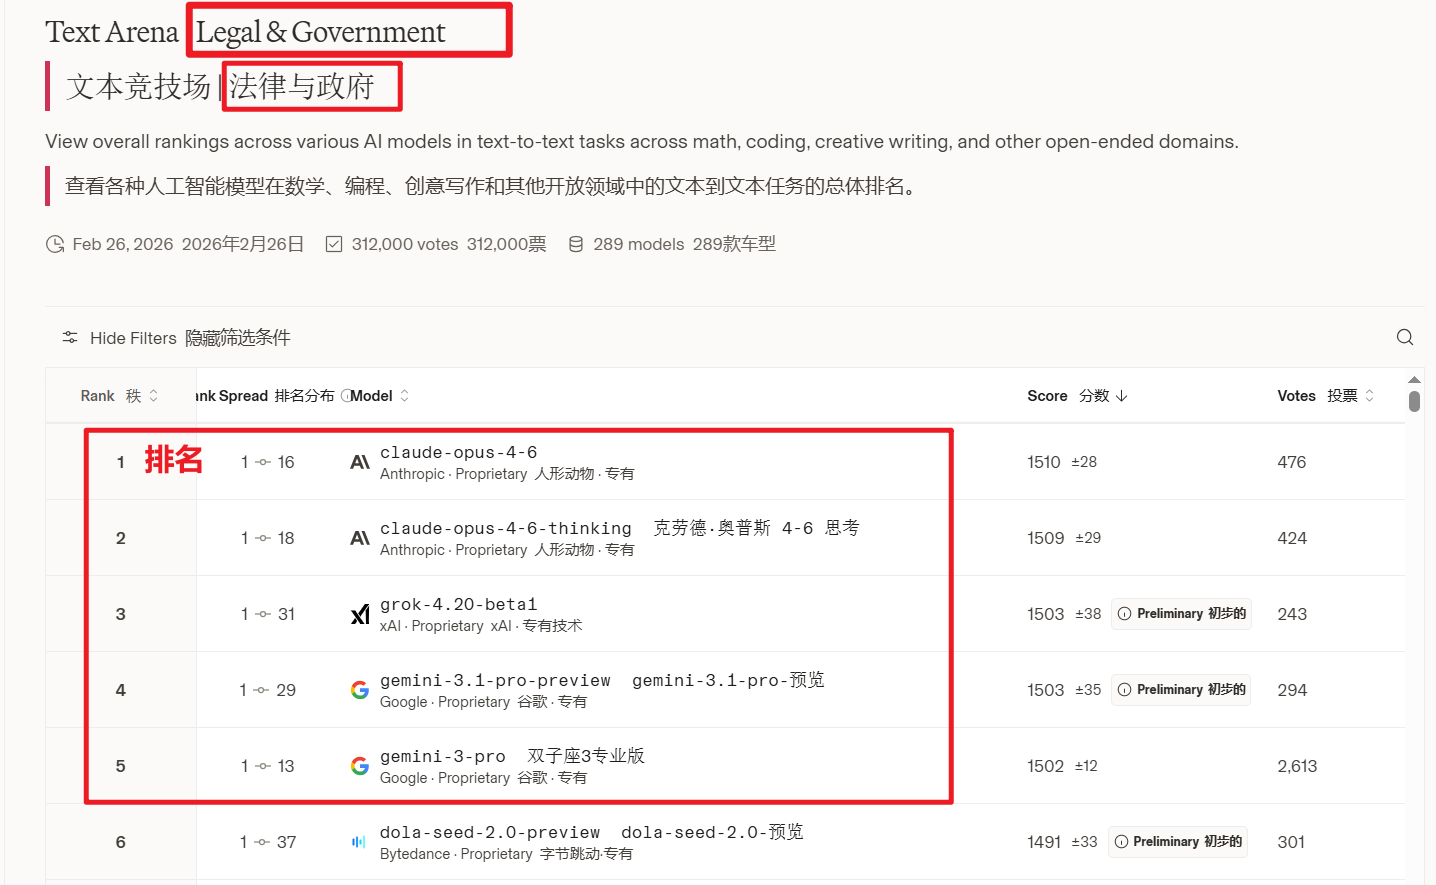Viewport: 1436px width, 885px height.
Task: Click the Google logo beside gemini-3.1-pro-preview
Action: [x=360, y=690]
